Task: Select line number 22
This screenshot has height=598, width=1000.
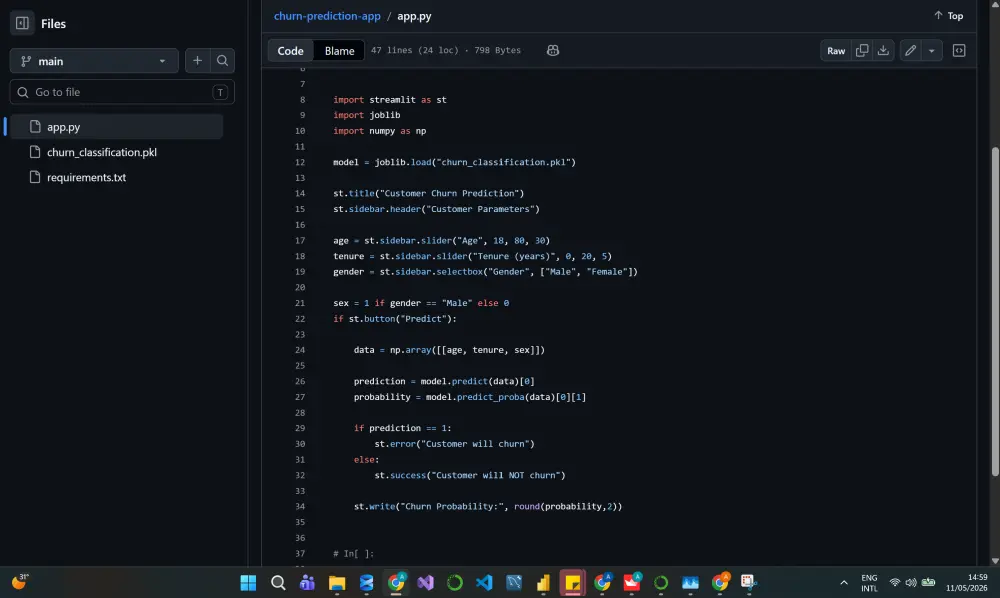Action: coord(300,319)
